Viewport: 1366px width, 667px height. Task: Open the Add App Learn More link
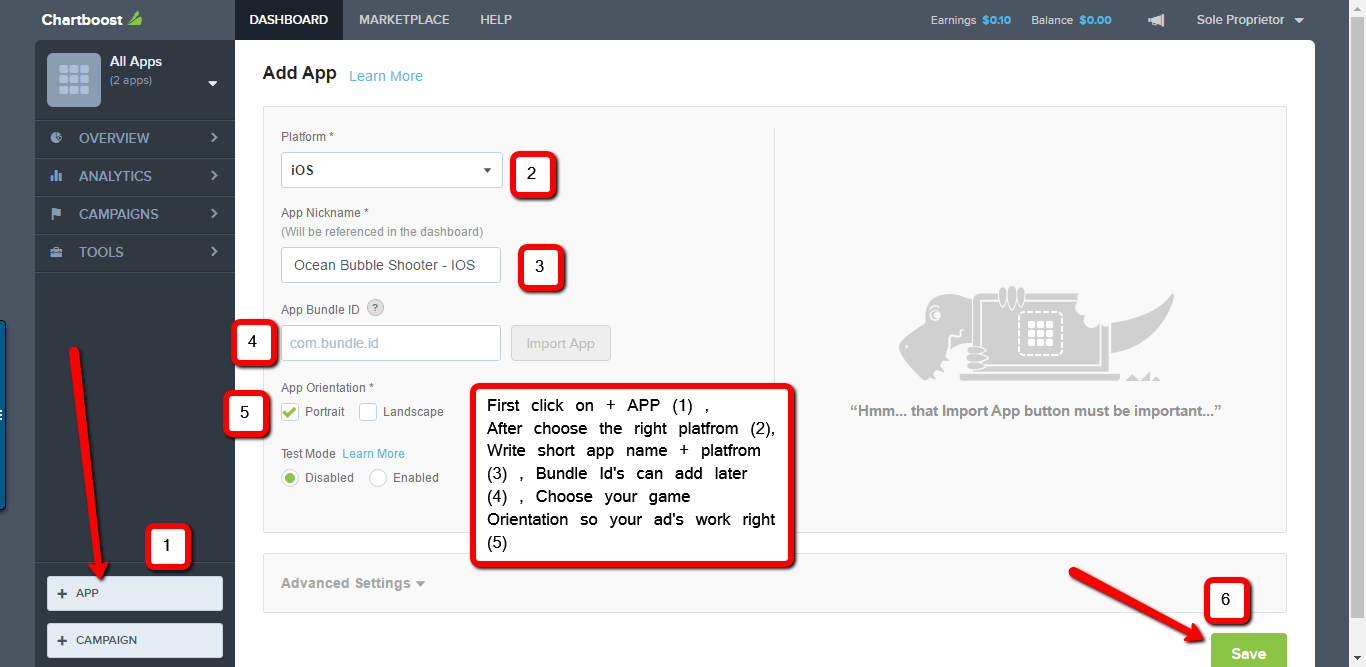[386, 76]
